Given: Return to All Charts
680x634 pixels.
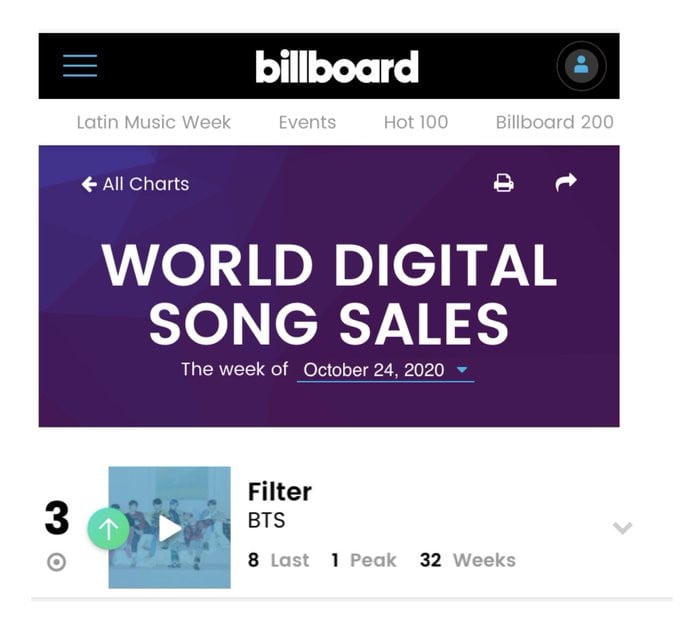Looking at the screenshot, I should [x=135, y=184].
